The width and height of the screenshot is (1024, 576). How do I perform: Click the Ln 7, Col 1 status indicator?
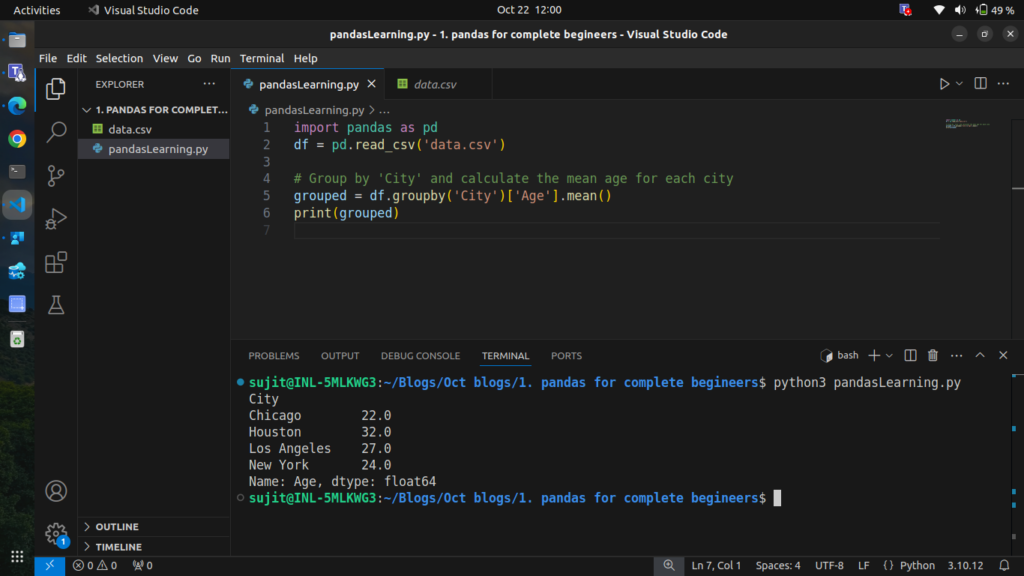coord(716,566)
